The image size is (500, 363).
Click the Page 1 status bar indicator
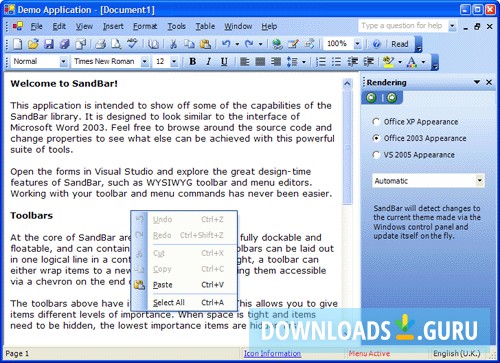17,353
